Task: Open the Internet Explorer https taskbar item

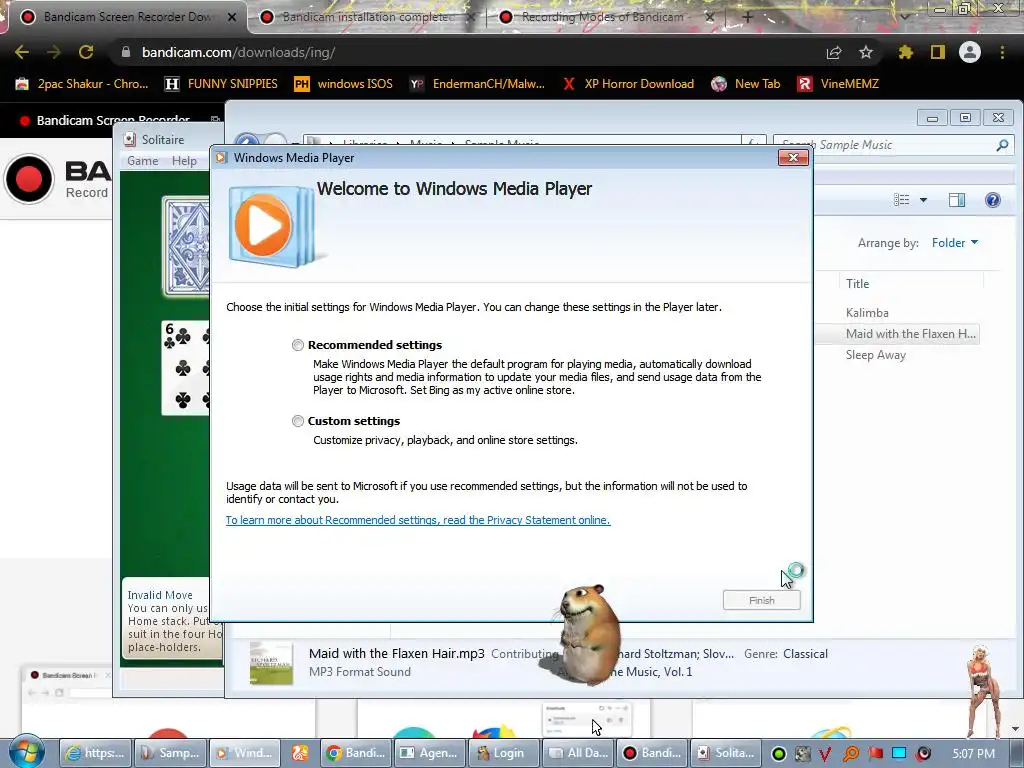Action: [95, 753]
